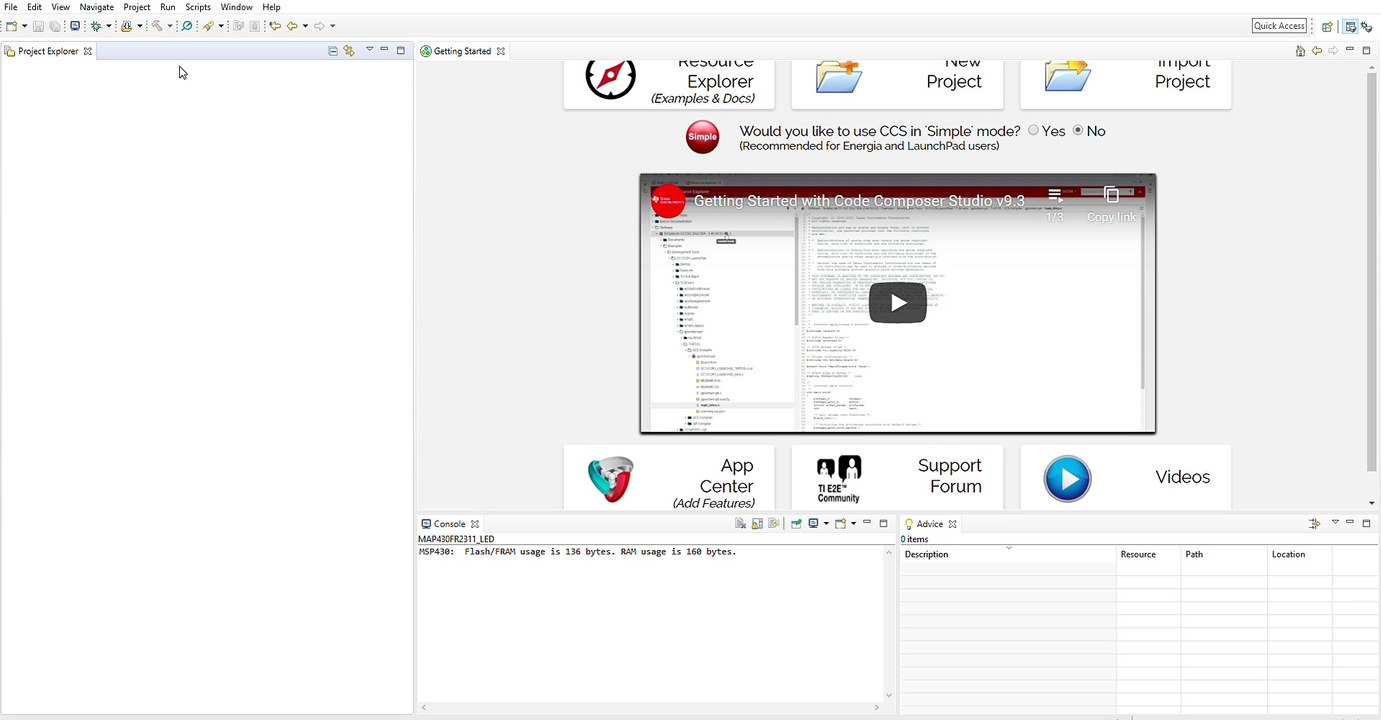Open the Project menu
Viewport: 1381px width, 720px height.
click(x=137, y=7)
